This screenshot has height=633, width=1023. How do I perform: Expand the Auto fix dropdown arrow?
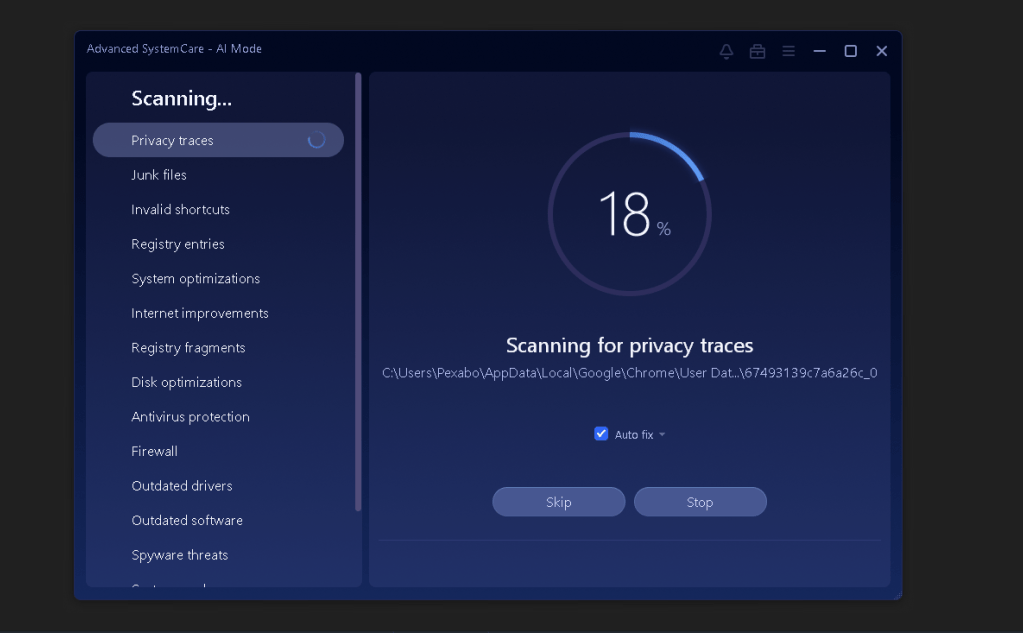click(x=662, y=435)
